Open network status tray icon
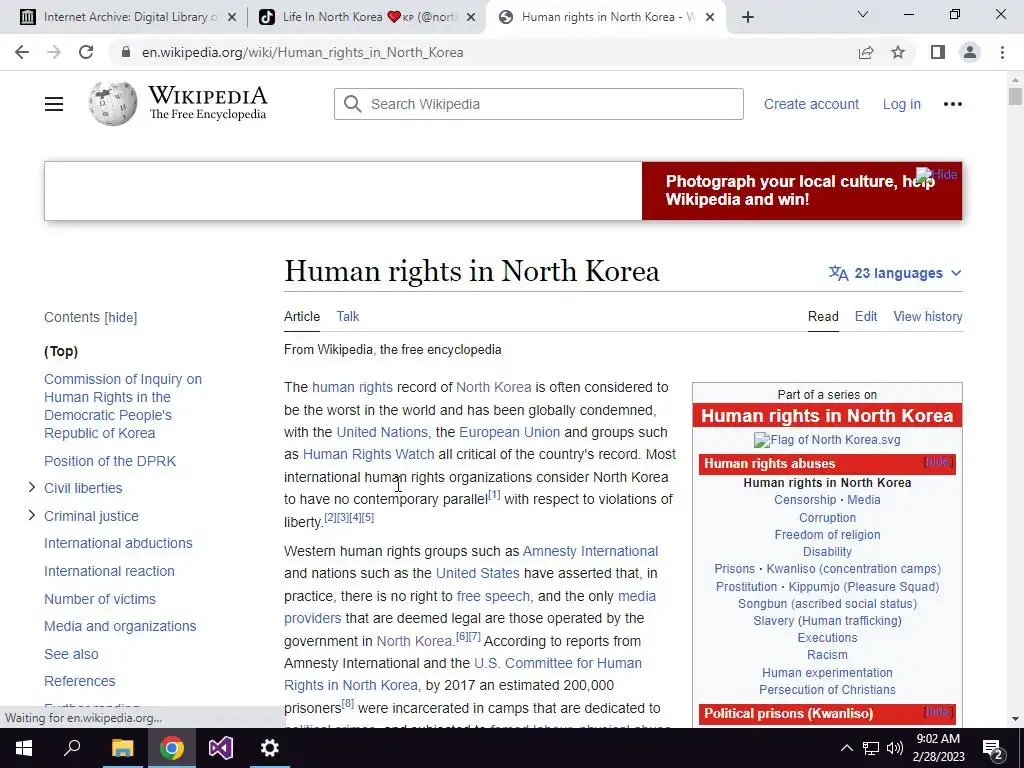The image size is (1024, 768). [871, 748]
